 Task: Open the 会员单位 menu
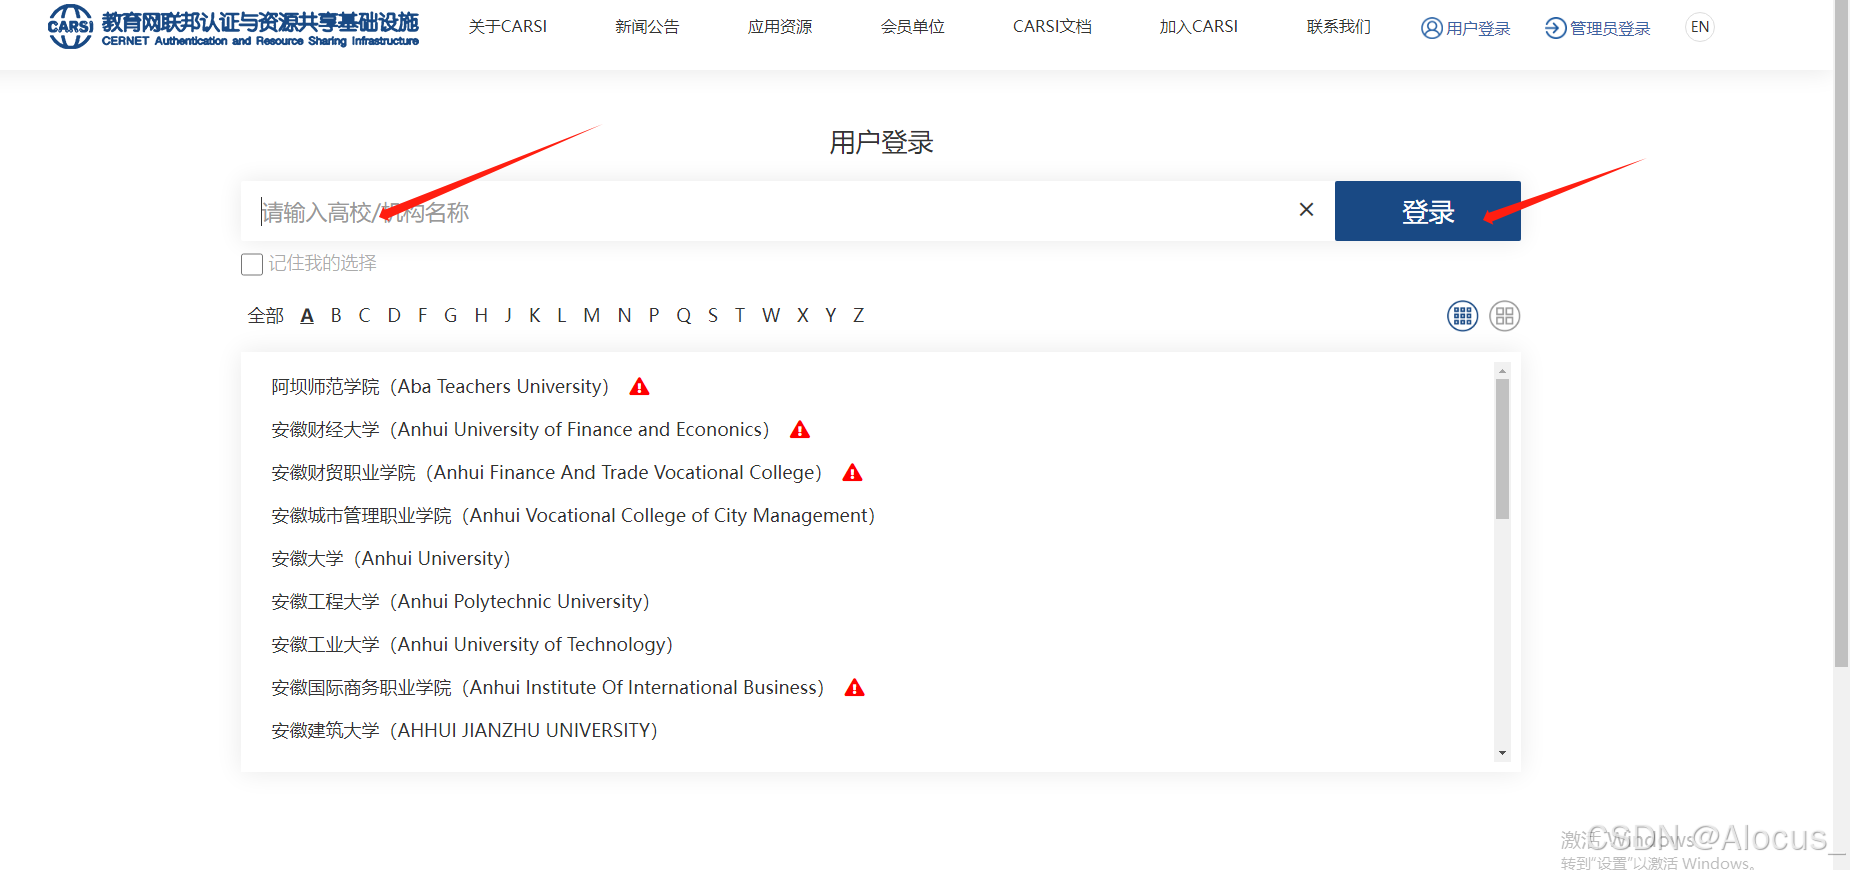[x=913, y=27]
